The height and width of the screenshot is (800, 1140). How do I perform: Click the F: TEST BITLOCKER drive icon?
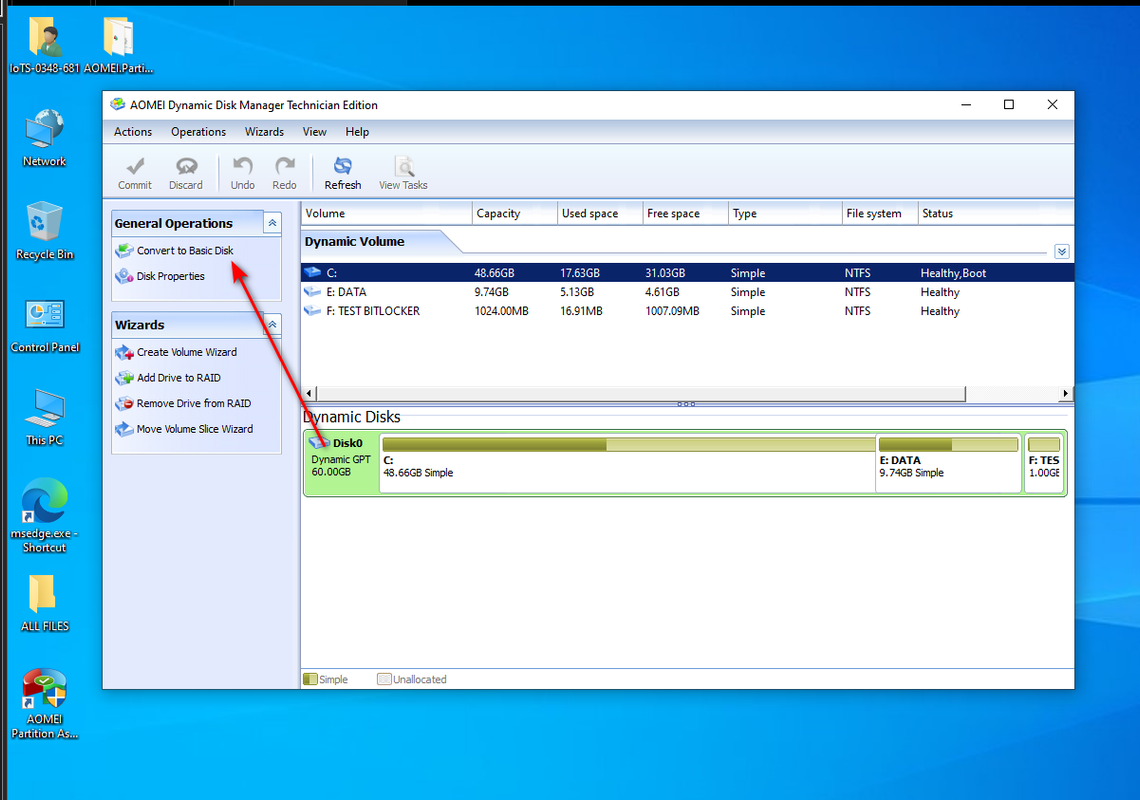point(313,311)
